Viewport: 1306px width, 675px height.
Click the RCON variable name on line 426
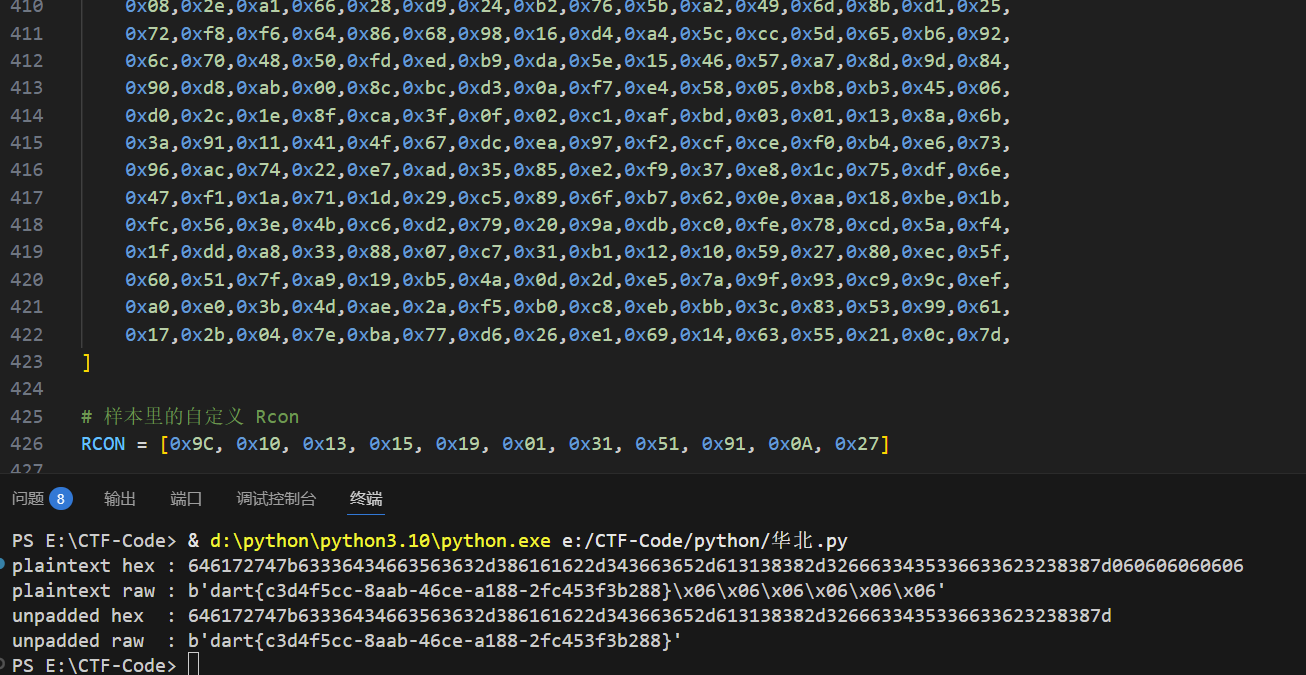click(103, 443)
